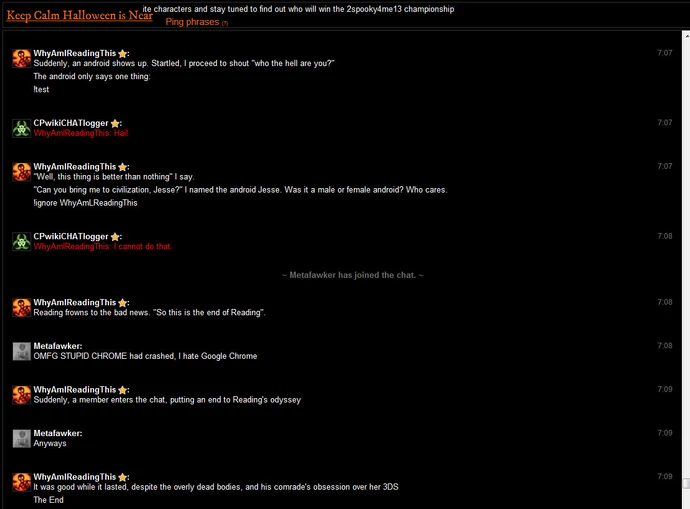
Task: Open Keep Calm Halloween is Near link
Action: (x=80, y=15)
